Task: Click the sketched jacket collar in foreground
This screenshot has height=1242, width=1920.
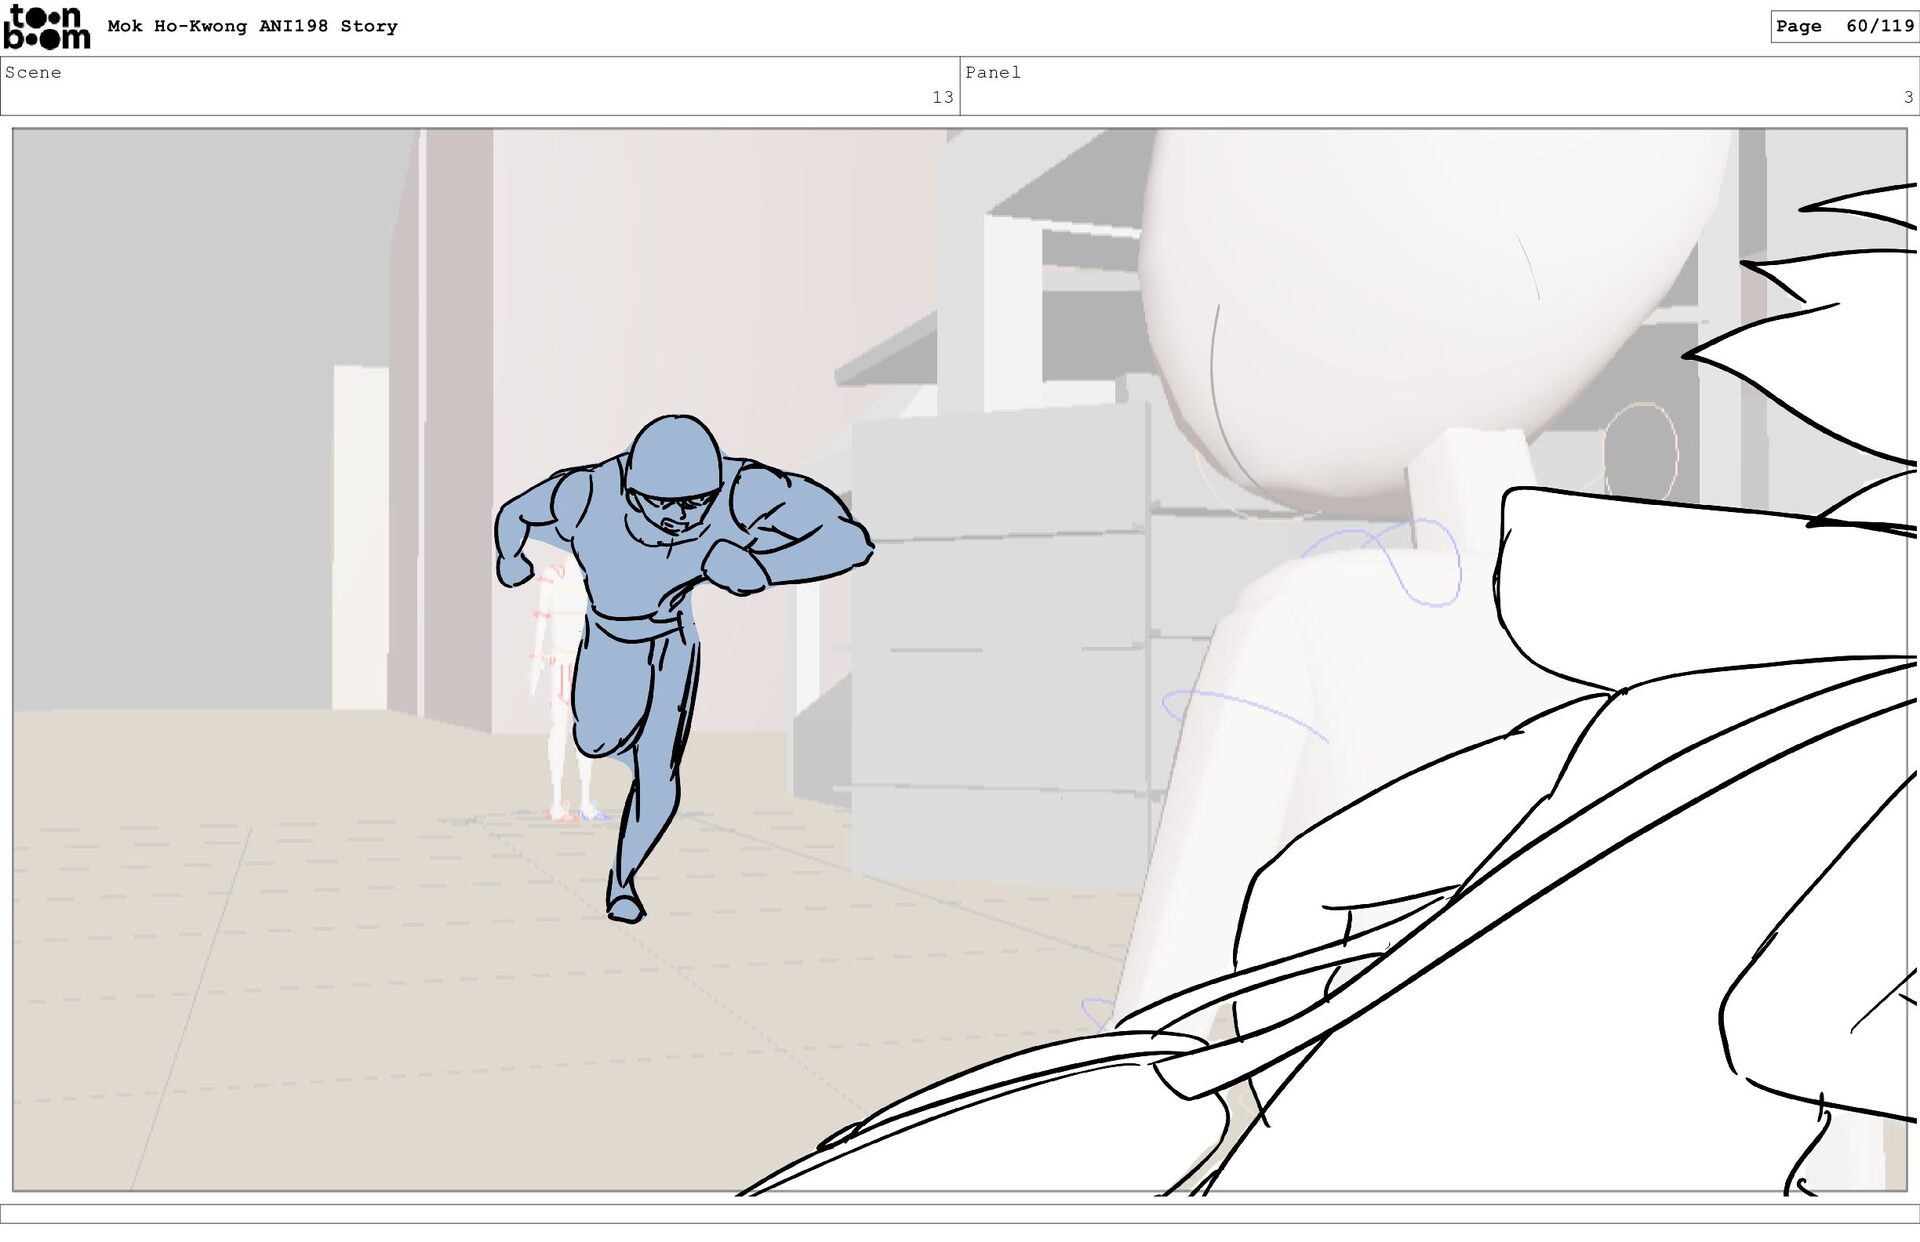Action: [x=1700, y=590]
